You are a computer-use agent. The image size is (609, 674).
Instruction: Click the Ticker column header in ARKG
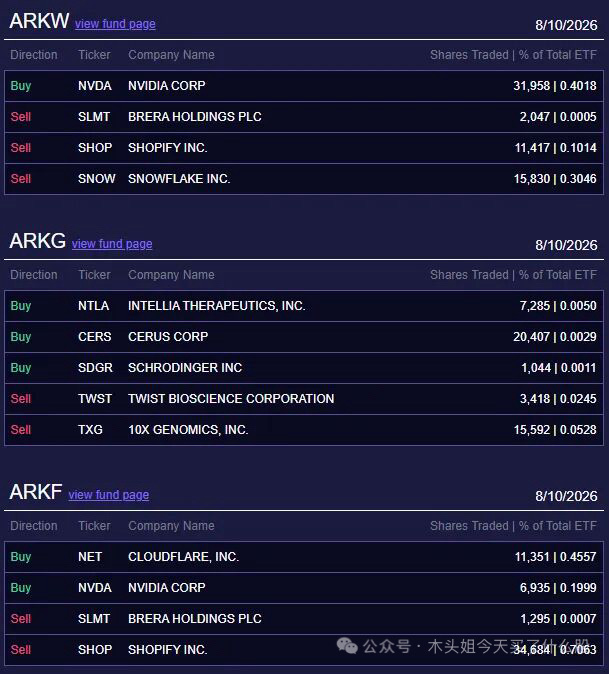click(94, 275)
